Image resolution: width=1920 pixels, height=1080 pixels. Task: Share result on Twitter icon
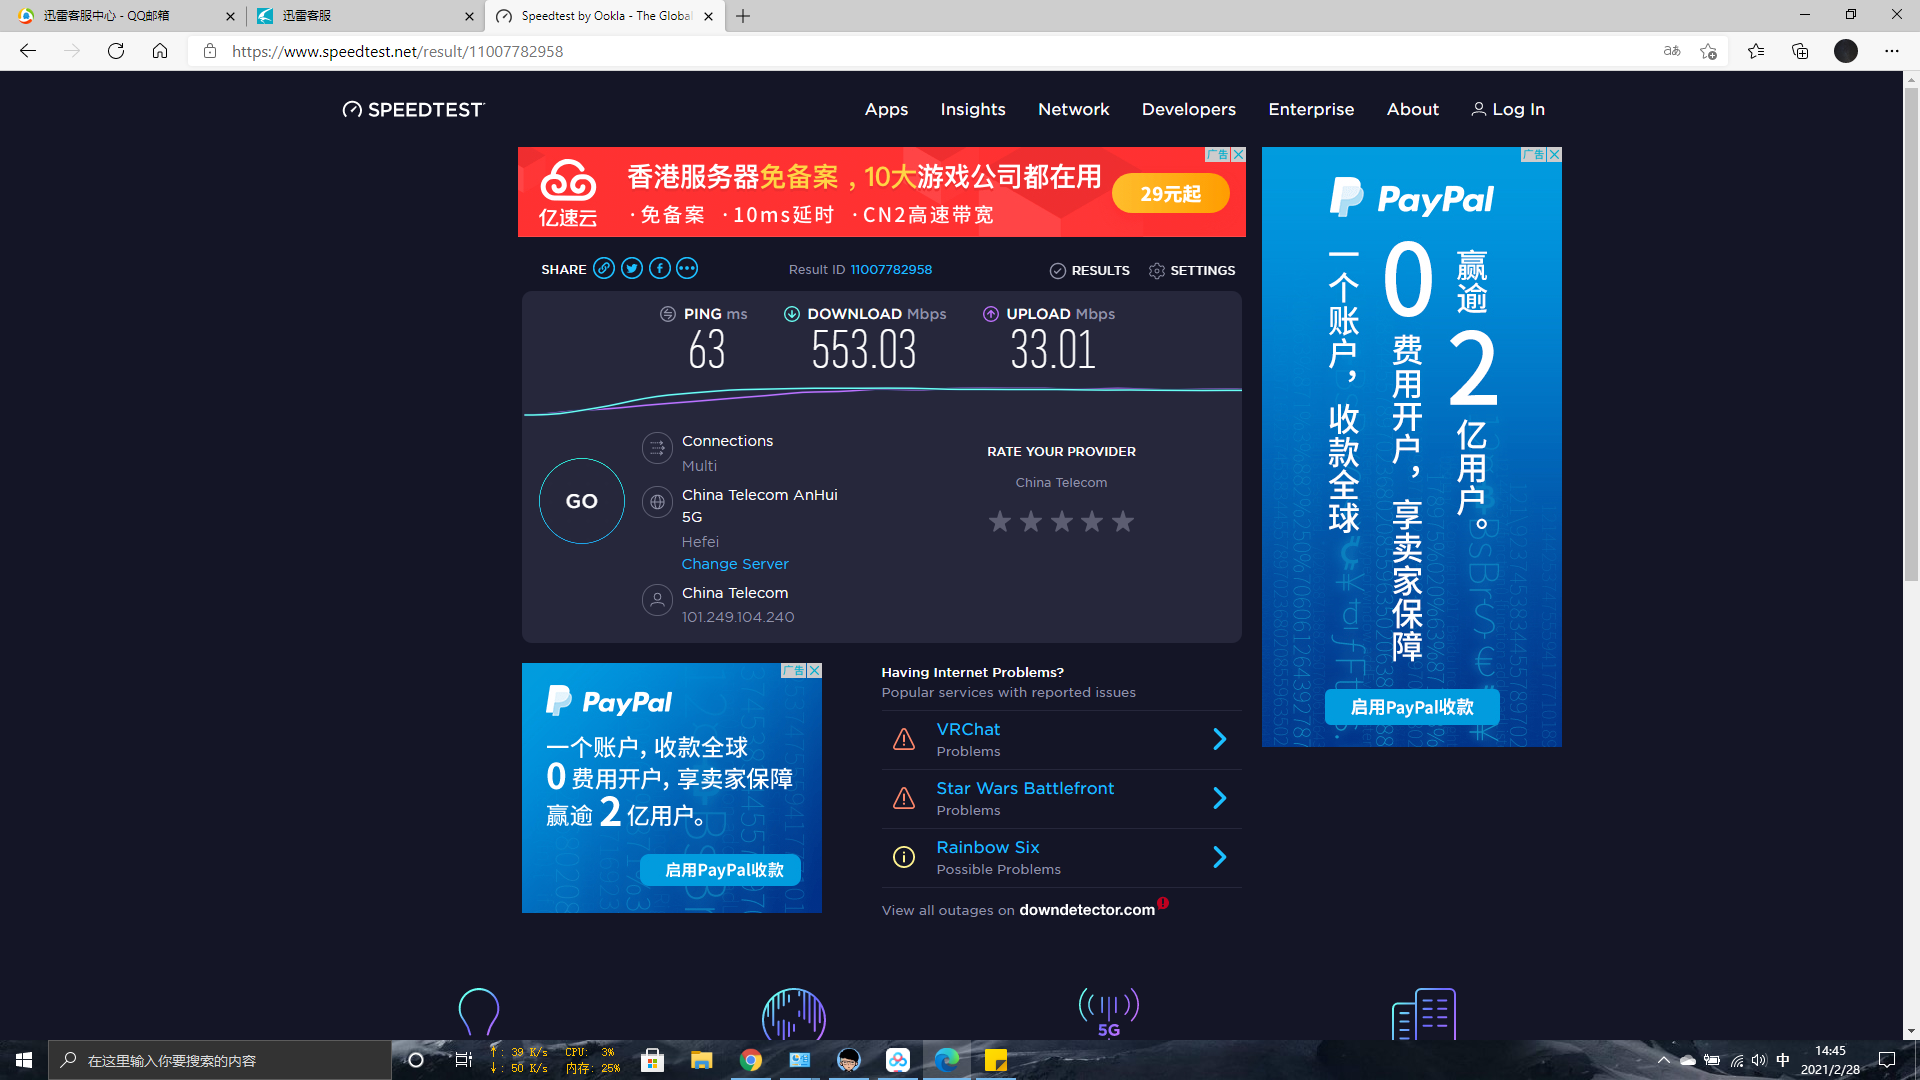pos(632,268)
